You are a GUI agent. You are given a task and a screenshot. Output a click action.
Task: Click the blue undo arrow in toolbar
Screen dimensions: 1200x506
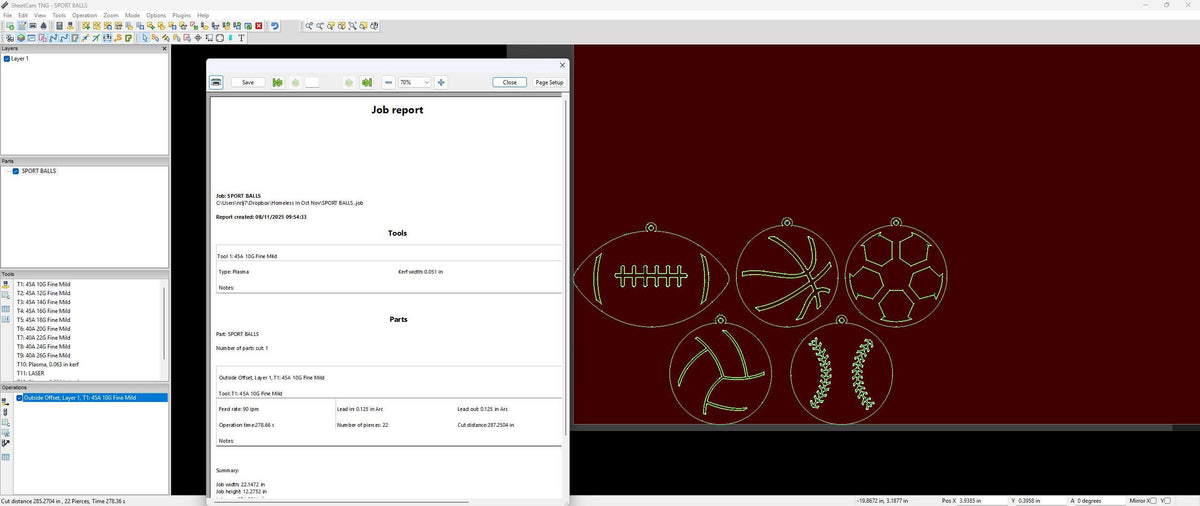point(275,26)
